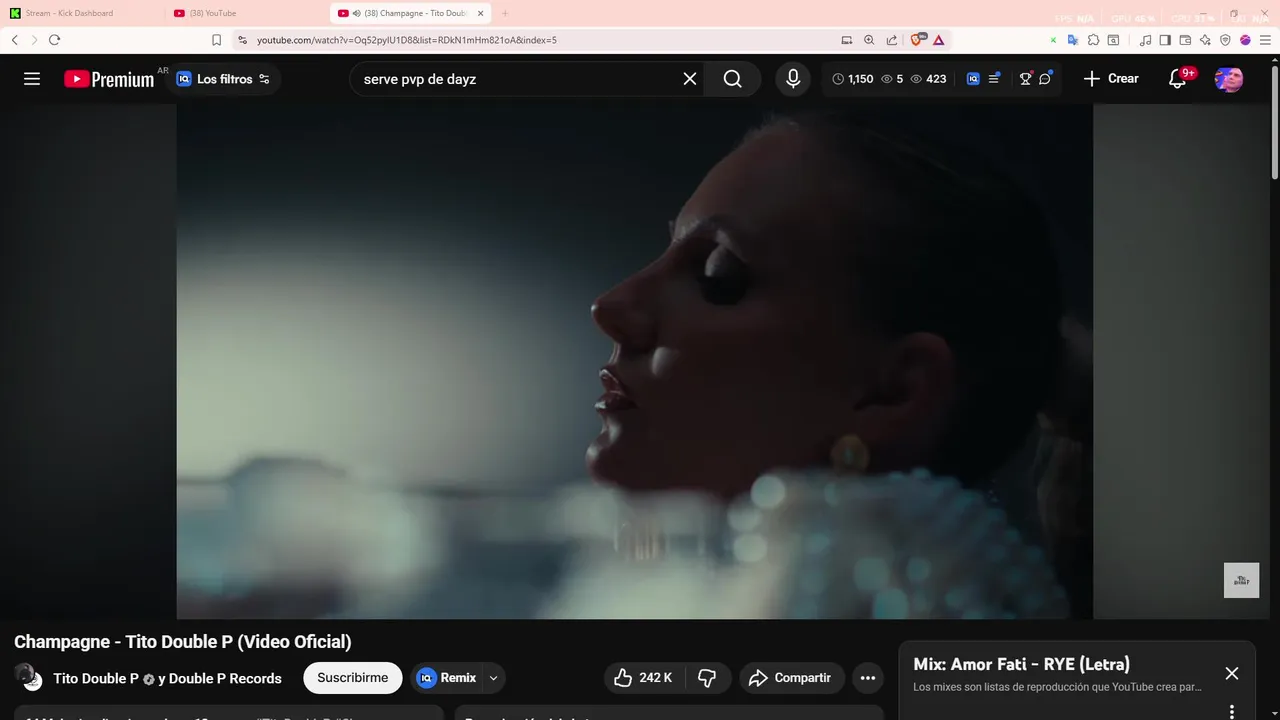Share this page from address bar
1280x720 pixels.
coord(892,40)
